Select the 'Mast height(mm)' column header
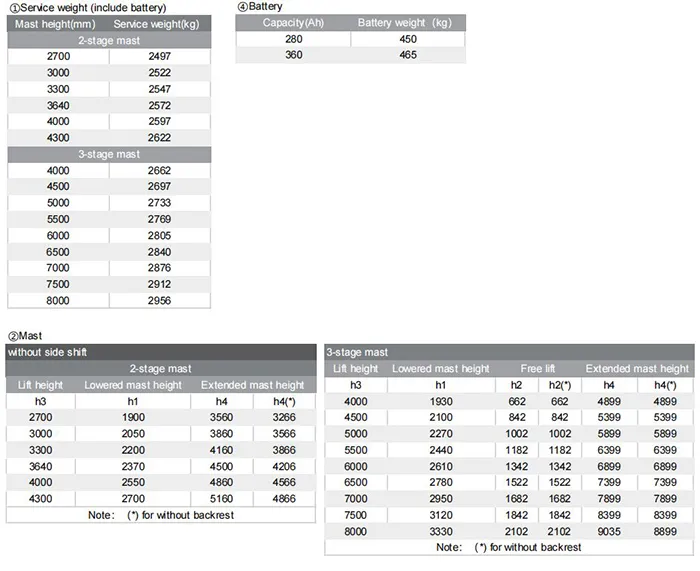 [57, 23]
